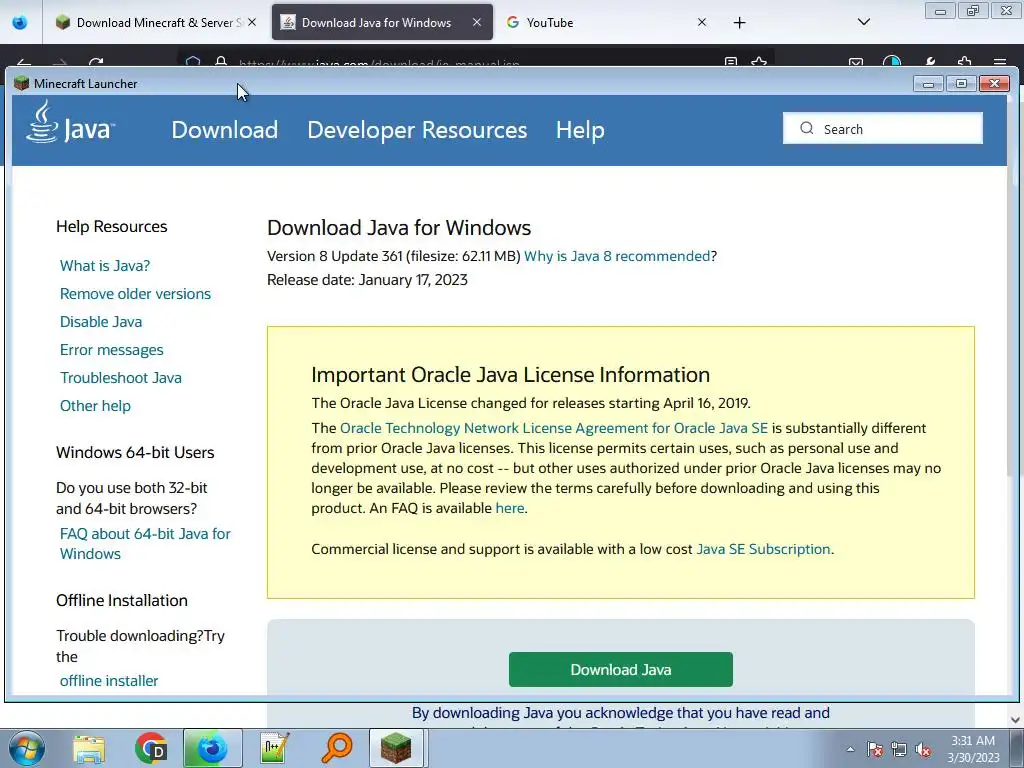Click the 'Offline Installation' sidebar heading
The width and height of the screenshot is (1024, 768).
[x=122, y=600]
